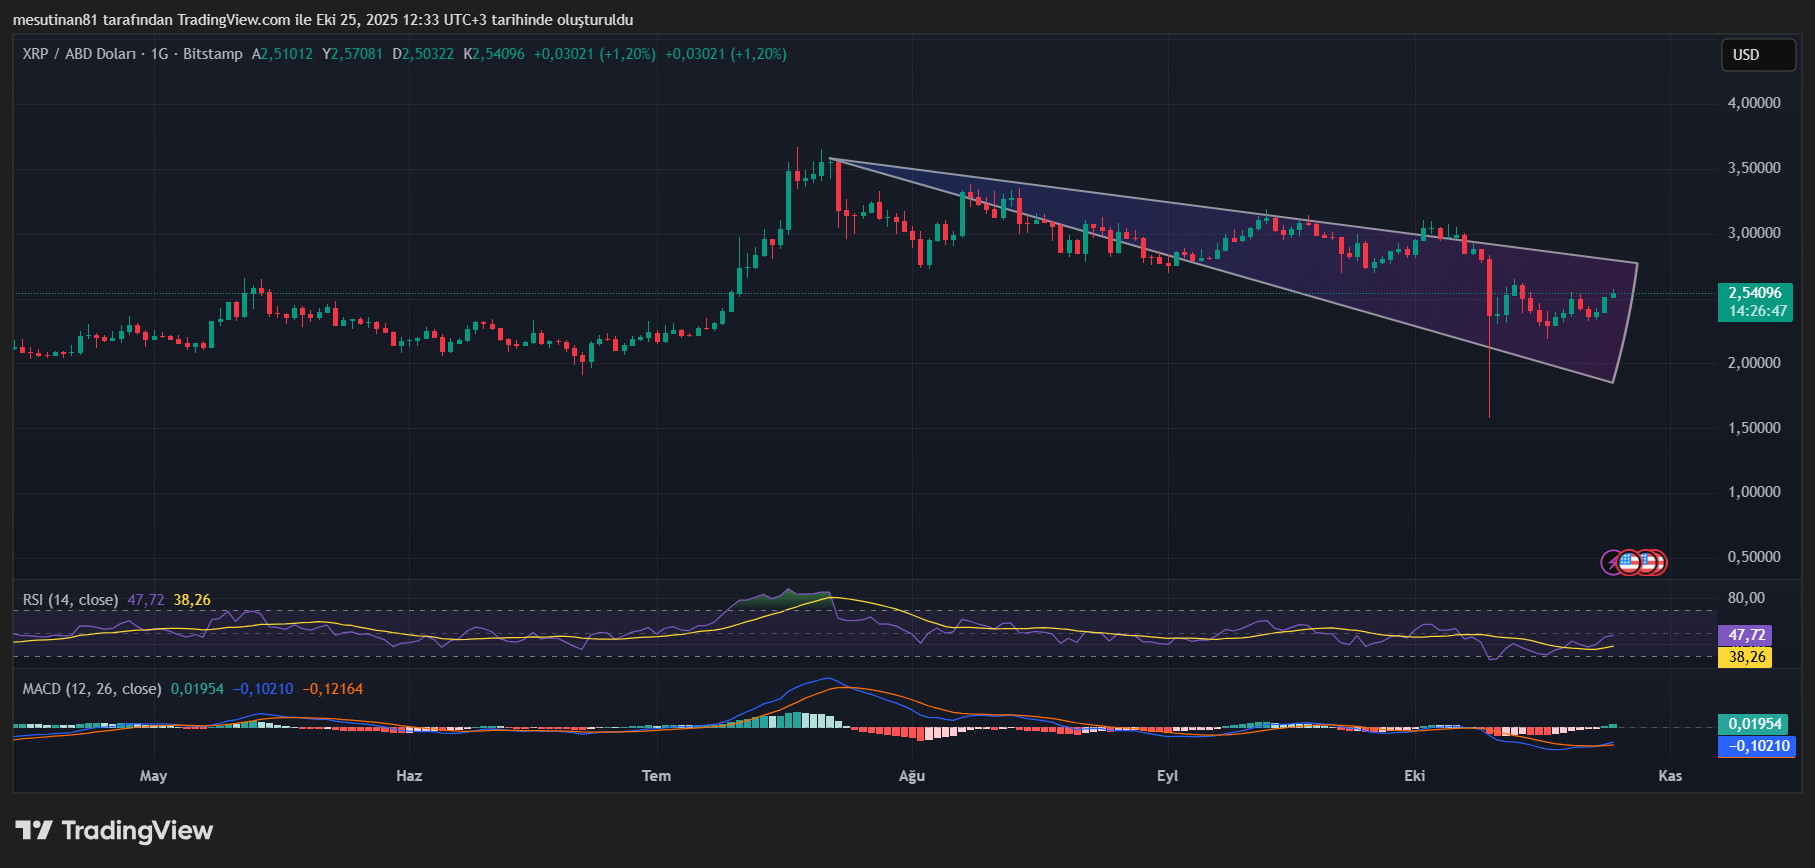Click the 80,00 RSI scale label
The width and height of the screenshot is (1815, 868).
1746,598
